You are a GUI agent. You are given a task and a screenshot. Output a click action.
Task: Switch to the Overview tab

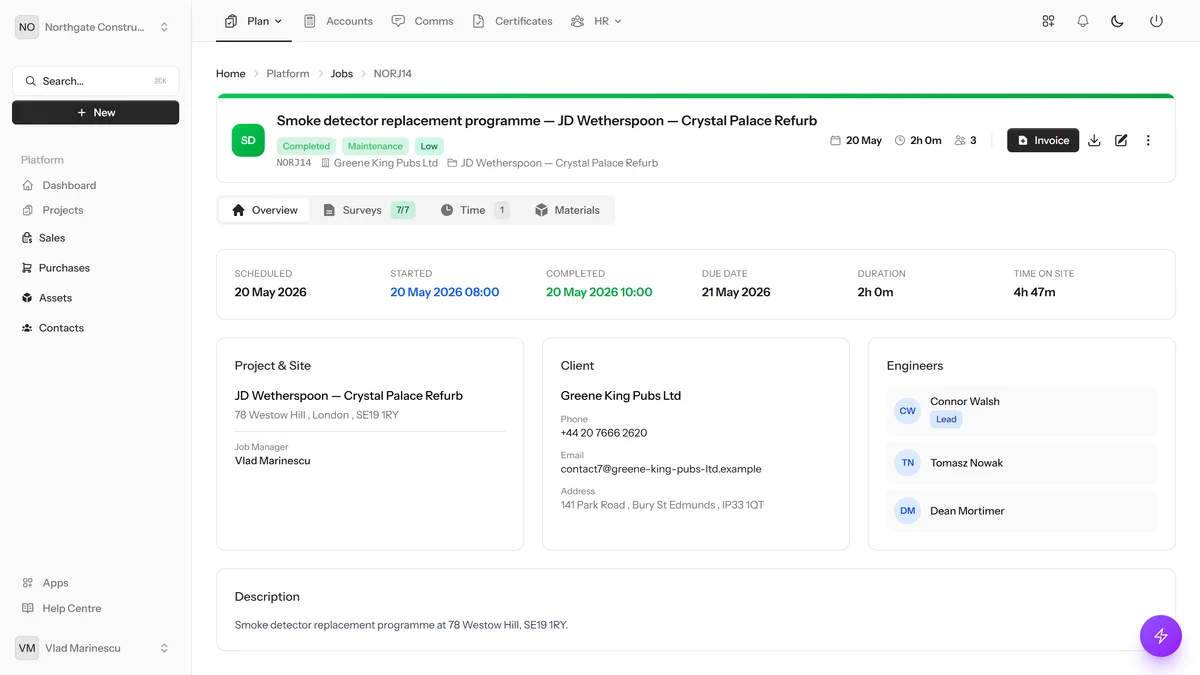pos(265,210)
